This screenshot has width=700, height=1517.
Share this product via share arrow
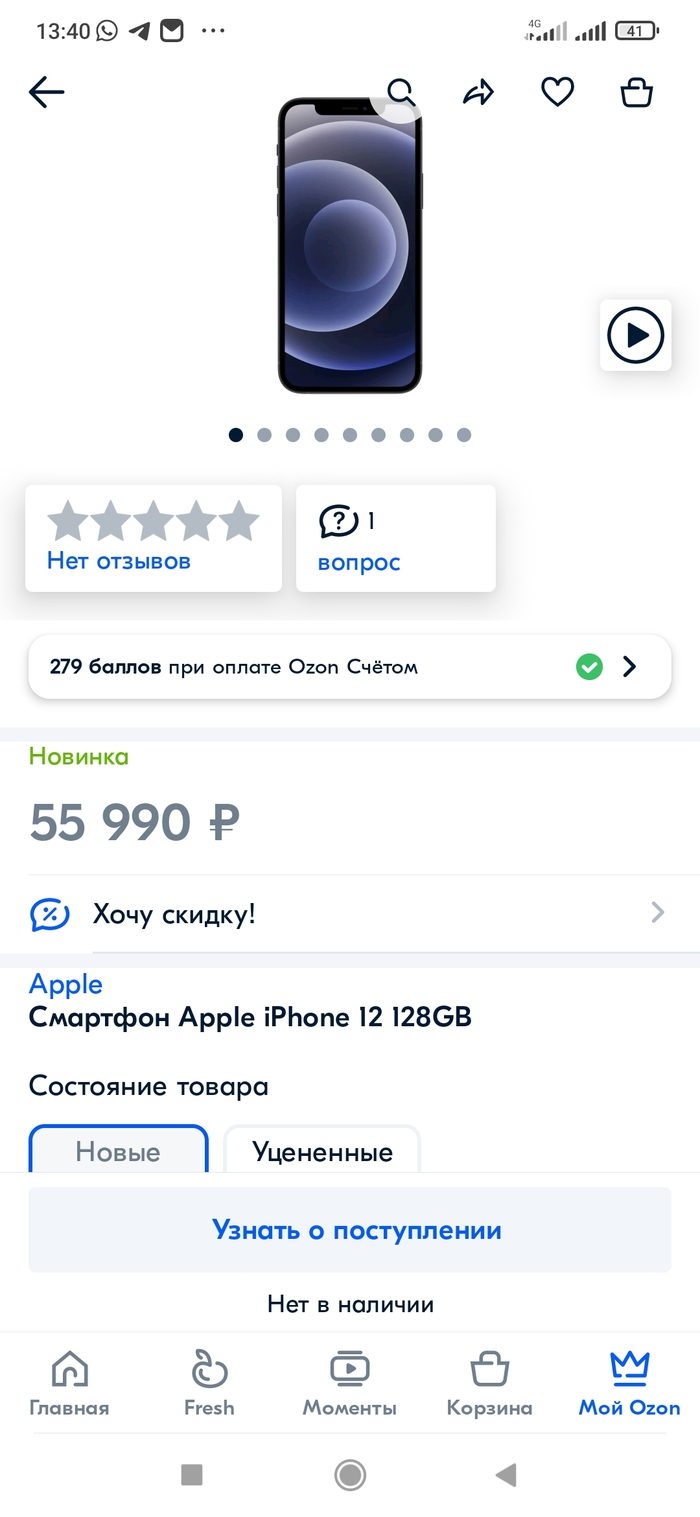(479, 93)
